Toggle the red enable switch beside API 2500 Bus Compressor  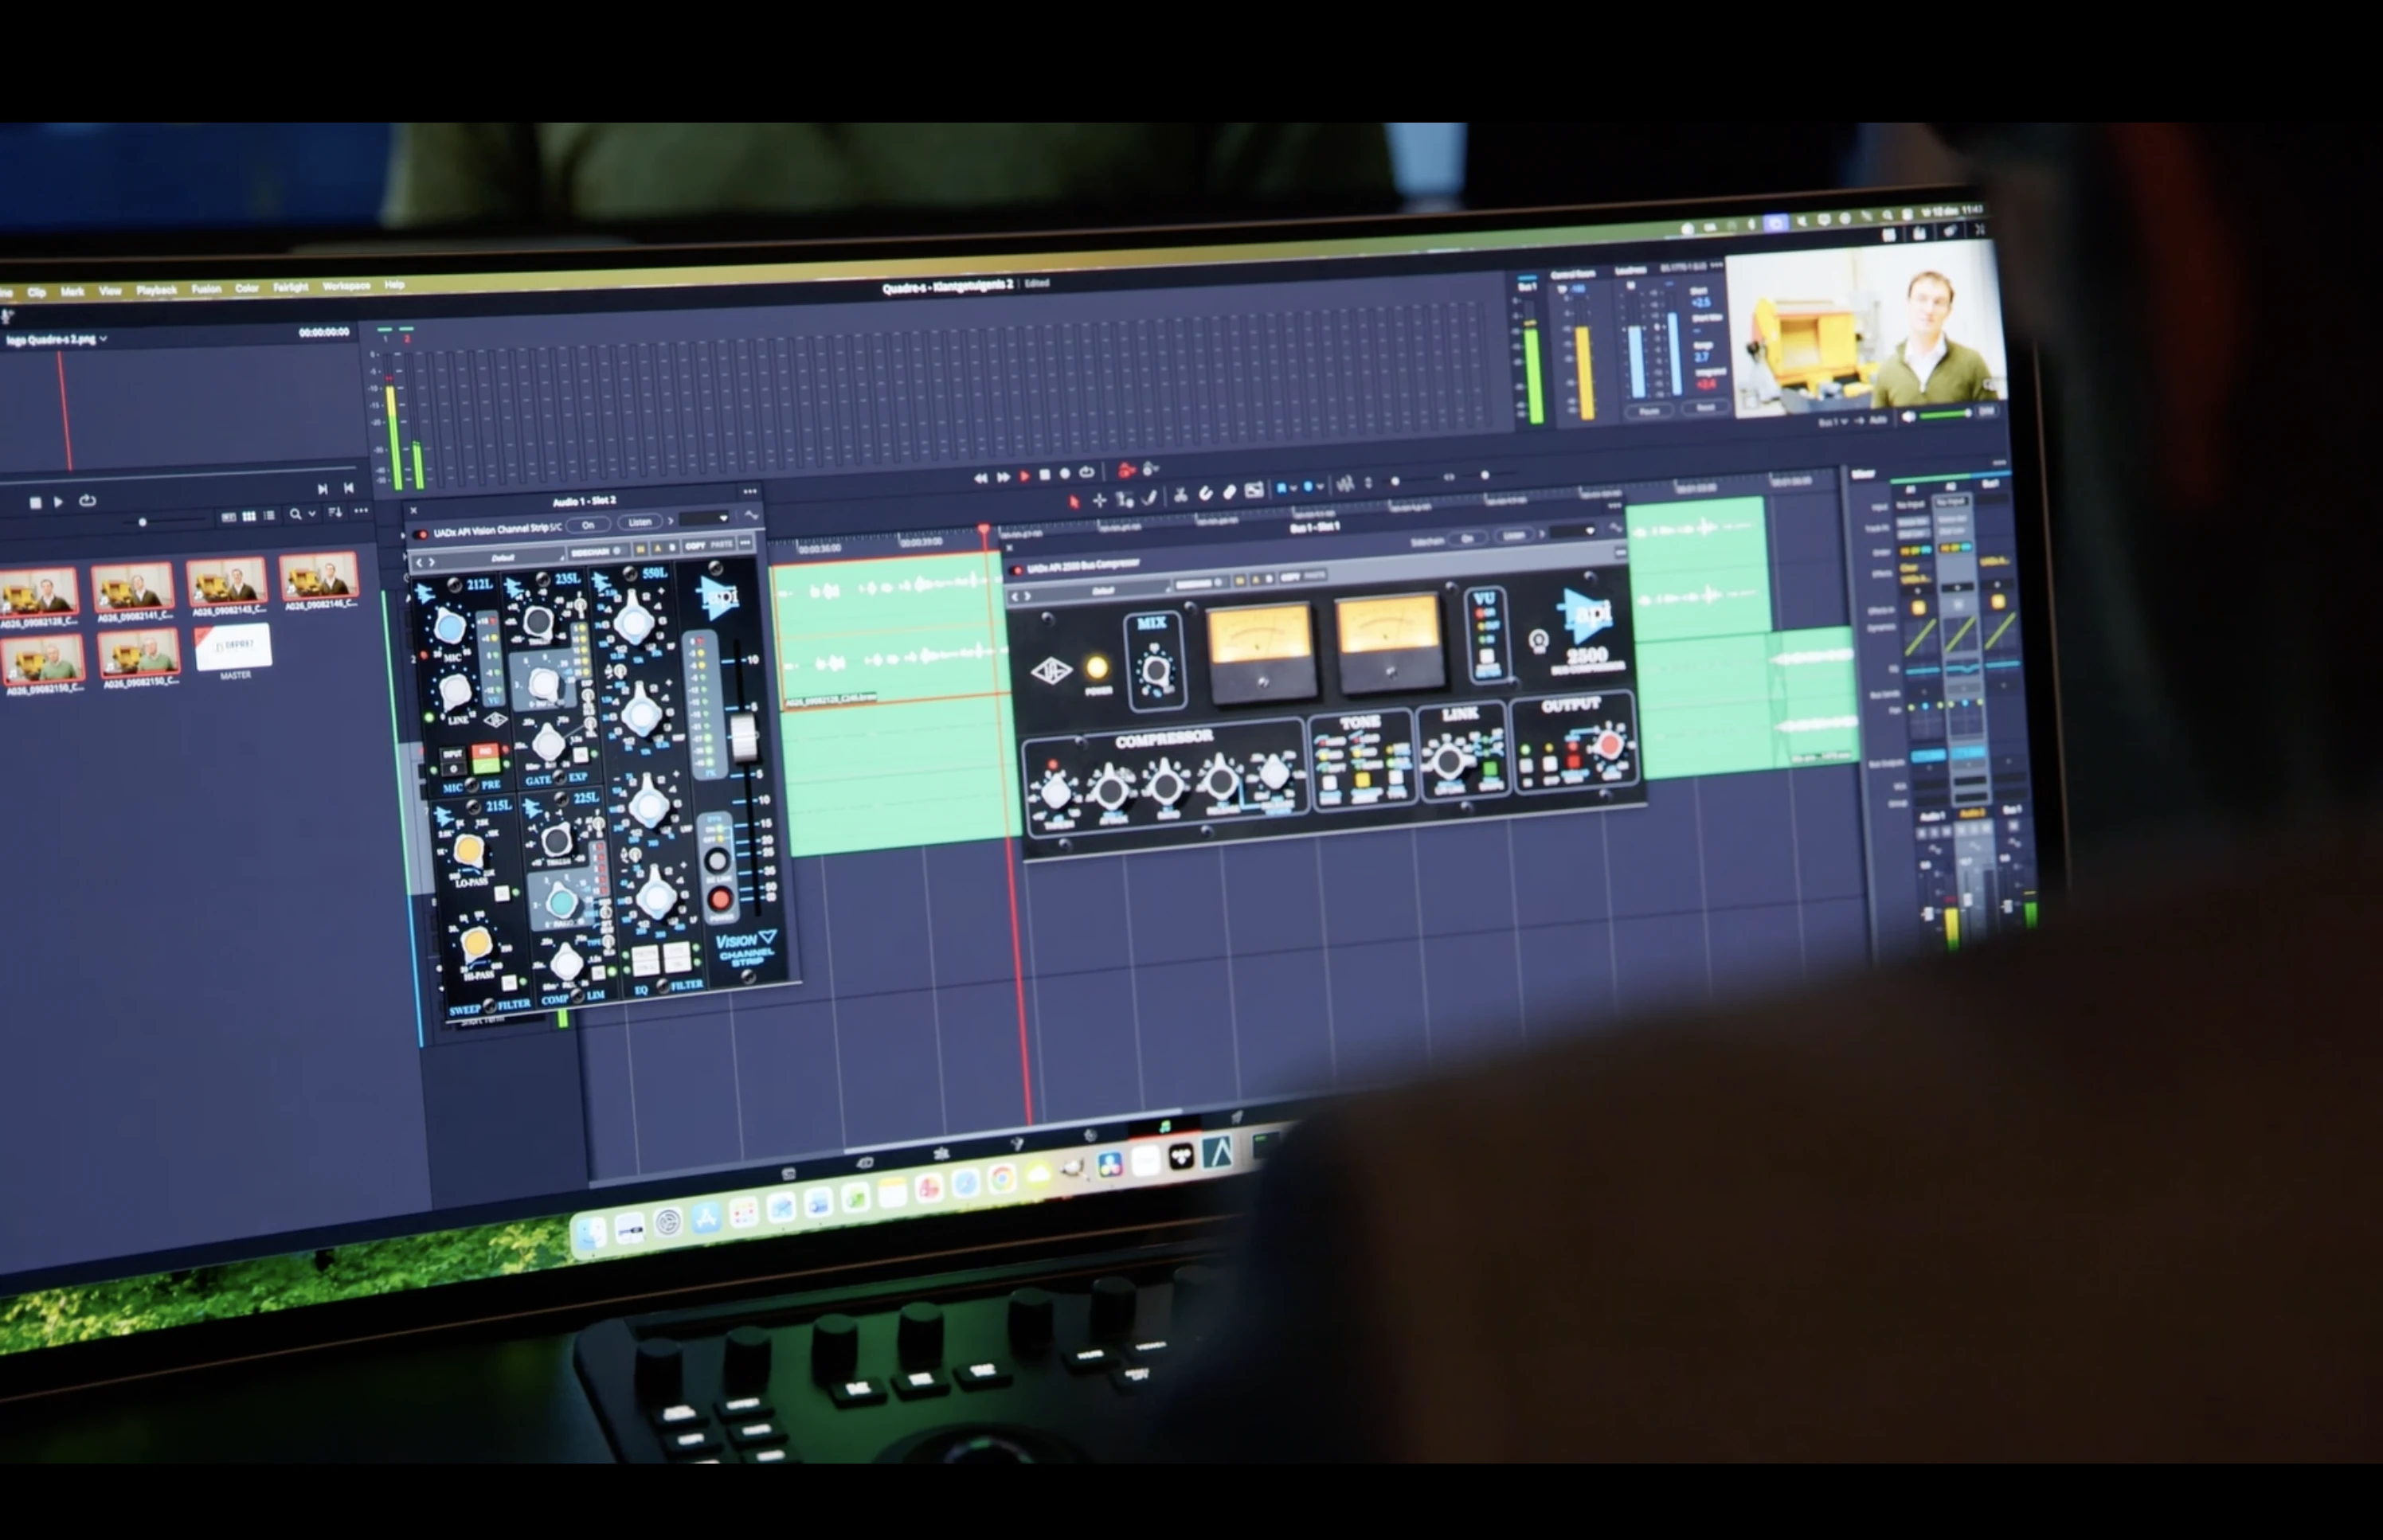(1017, 570)
